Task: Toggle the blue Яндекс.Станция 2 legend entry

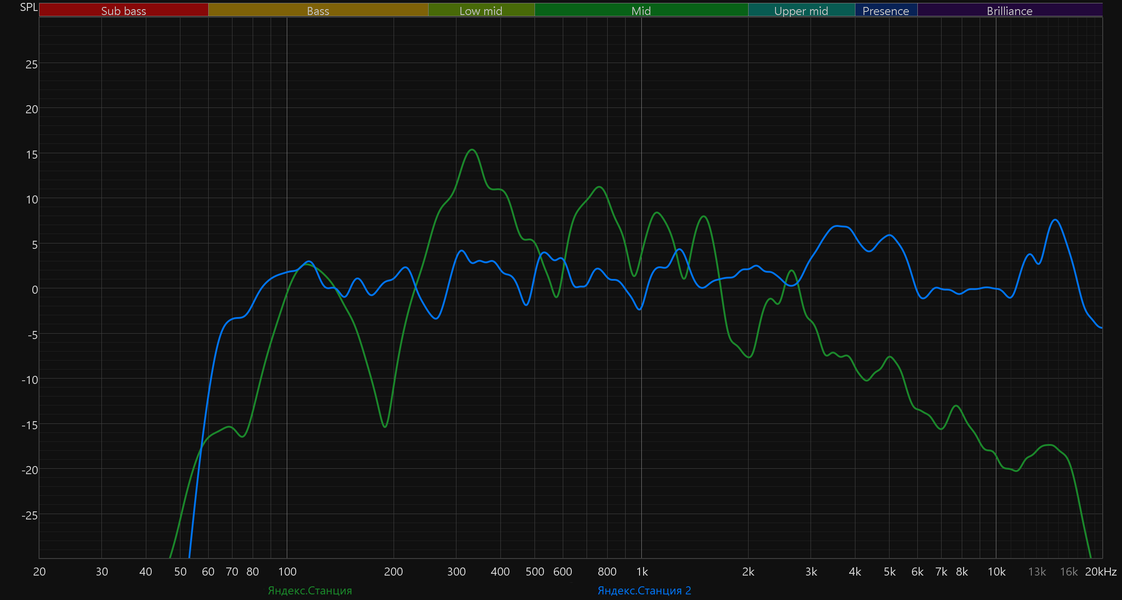Action: tap(644, 591)
